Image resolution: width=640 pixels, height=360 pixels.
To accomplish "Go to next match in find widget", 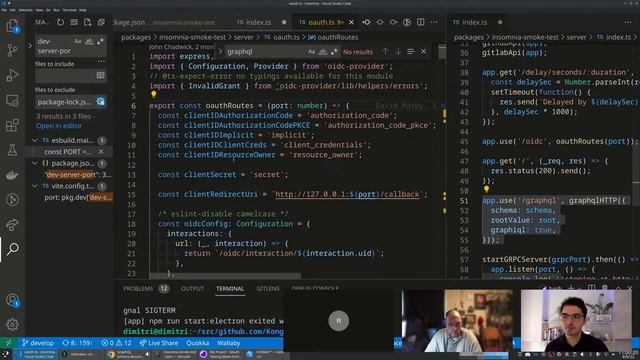I will tap(398, 51).
